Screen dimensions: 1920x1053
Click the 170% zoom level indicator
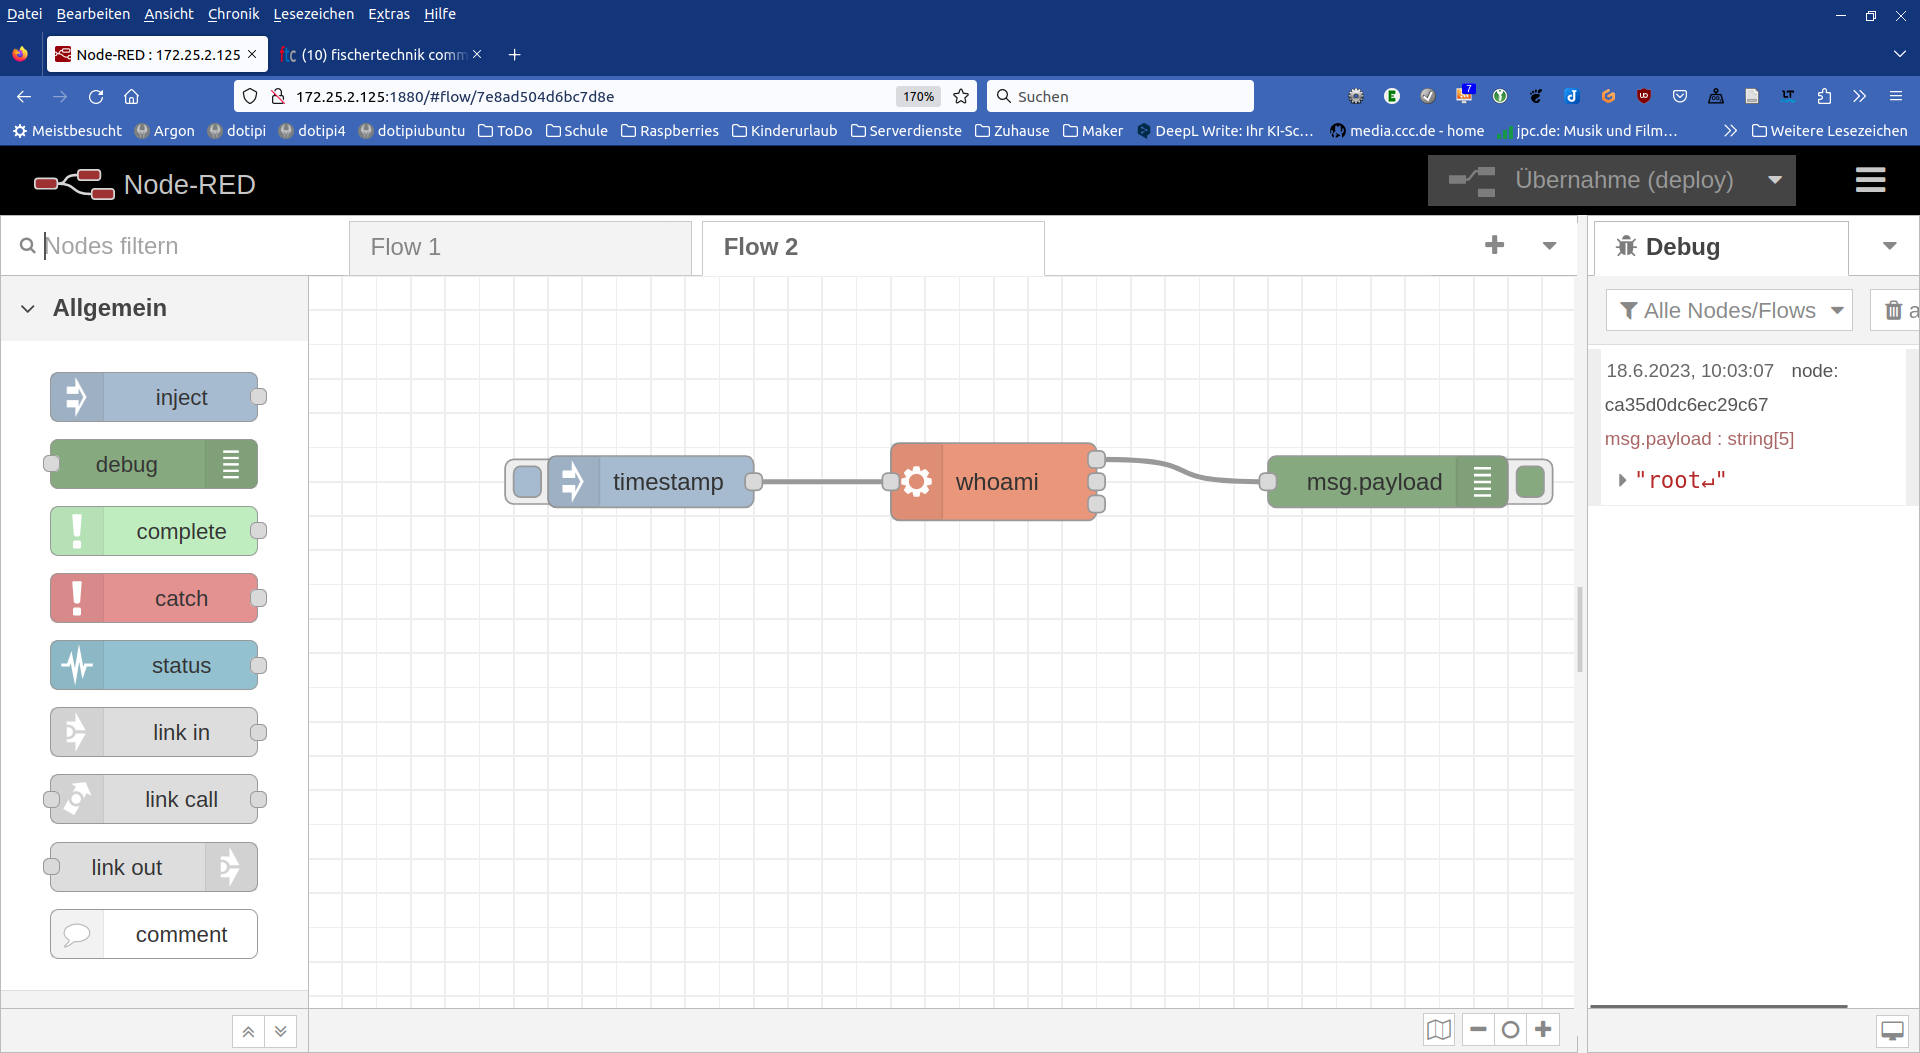(918, 96)
